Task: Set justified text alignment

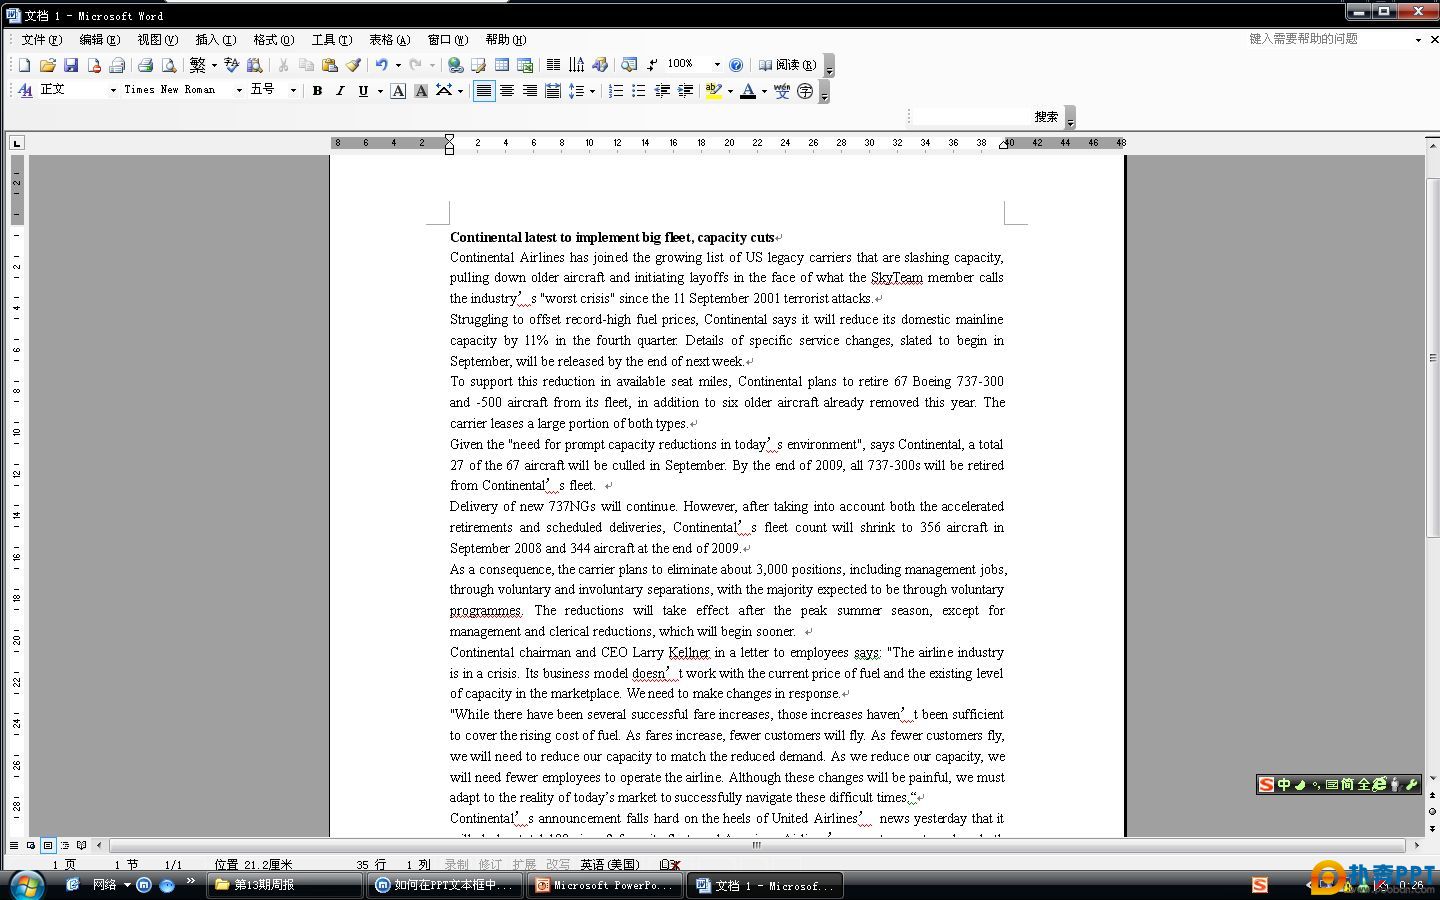Action: [x=484, y=91]
